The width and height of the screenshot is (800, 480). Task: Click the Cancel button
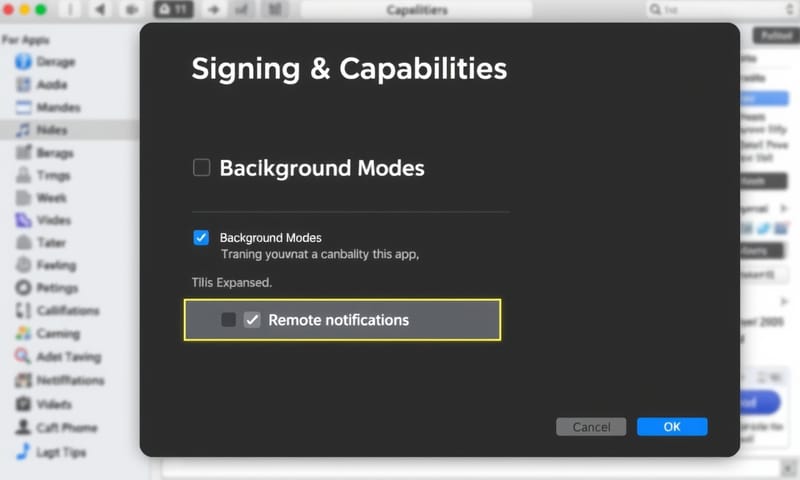click(x=591, y=426)
